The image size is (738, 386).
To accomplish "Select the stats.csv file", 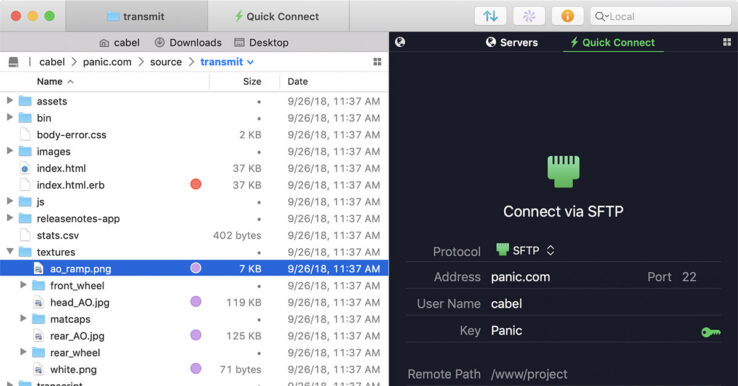I will tap(194, 235).
